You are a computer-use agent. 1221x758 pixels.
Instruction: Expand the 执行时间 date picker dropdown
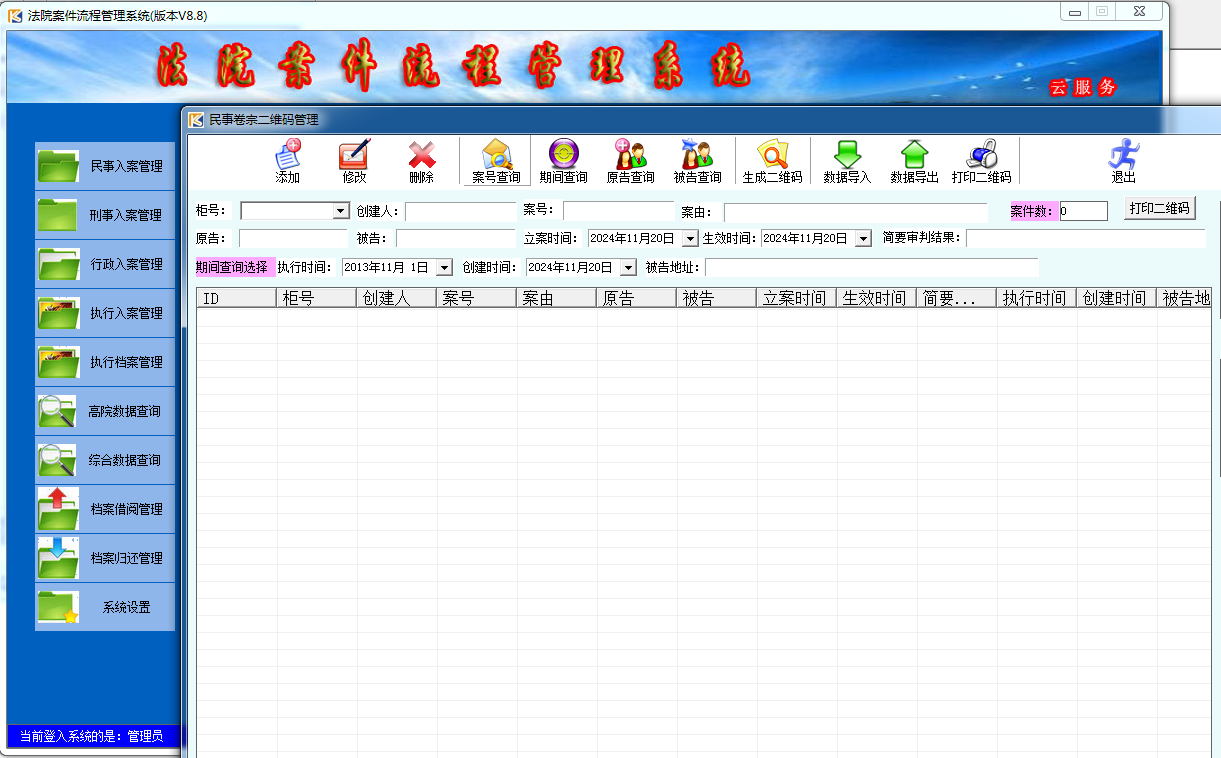444,268
